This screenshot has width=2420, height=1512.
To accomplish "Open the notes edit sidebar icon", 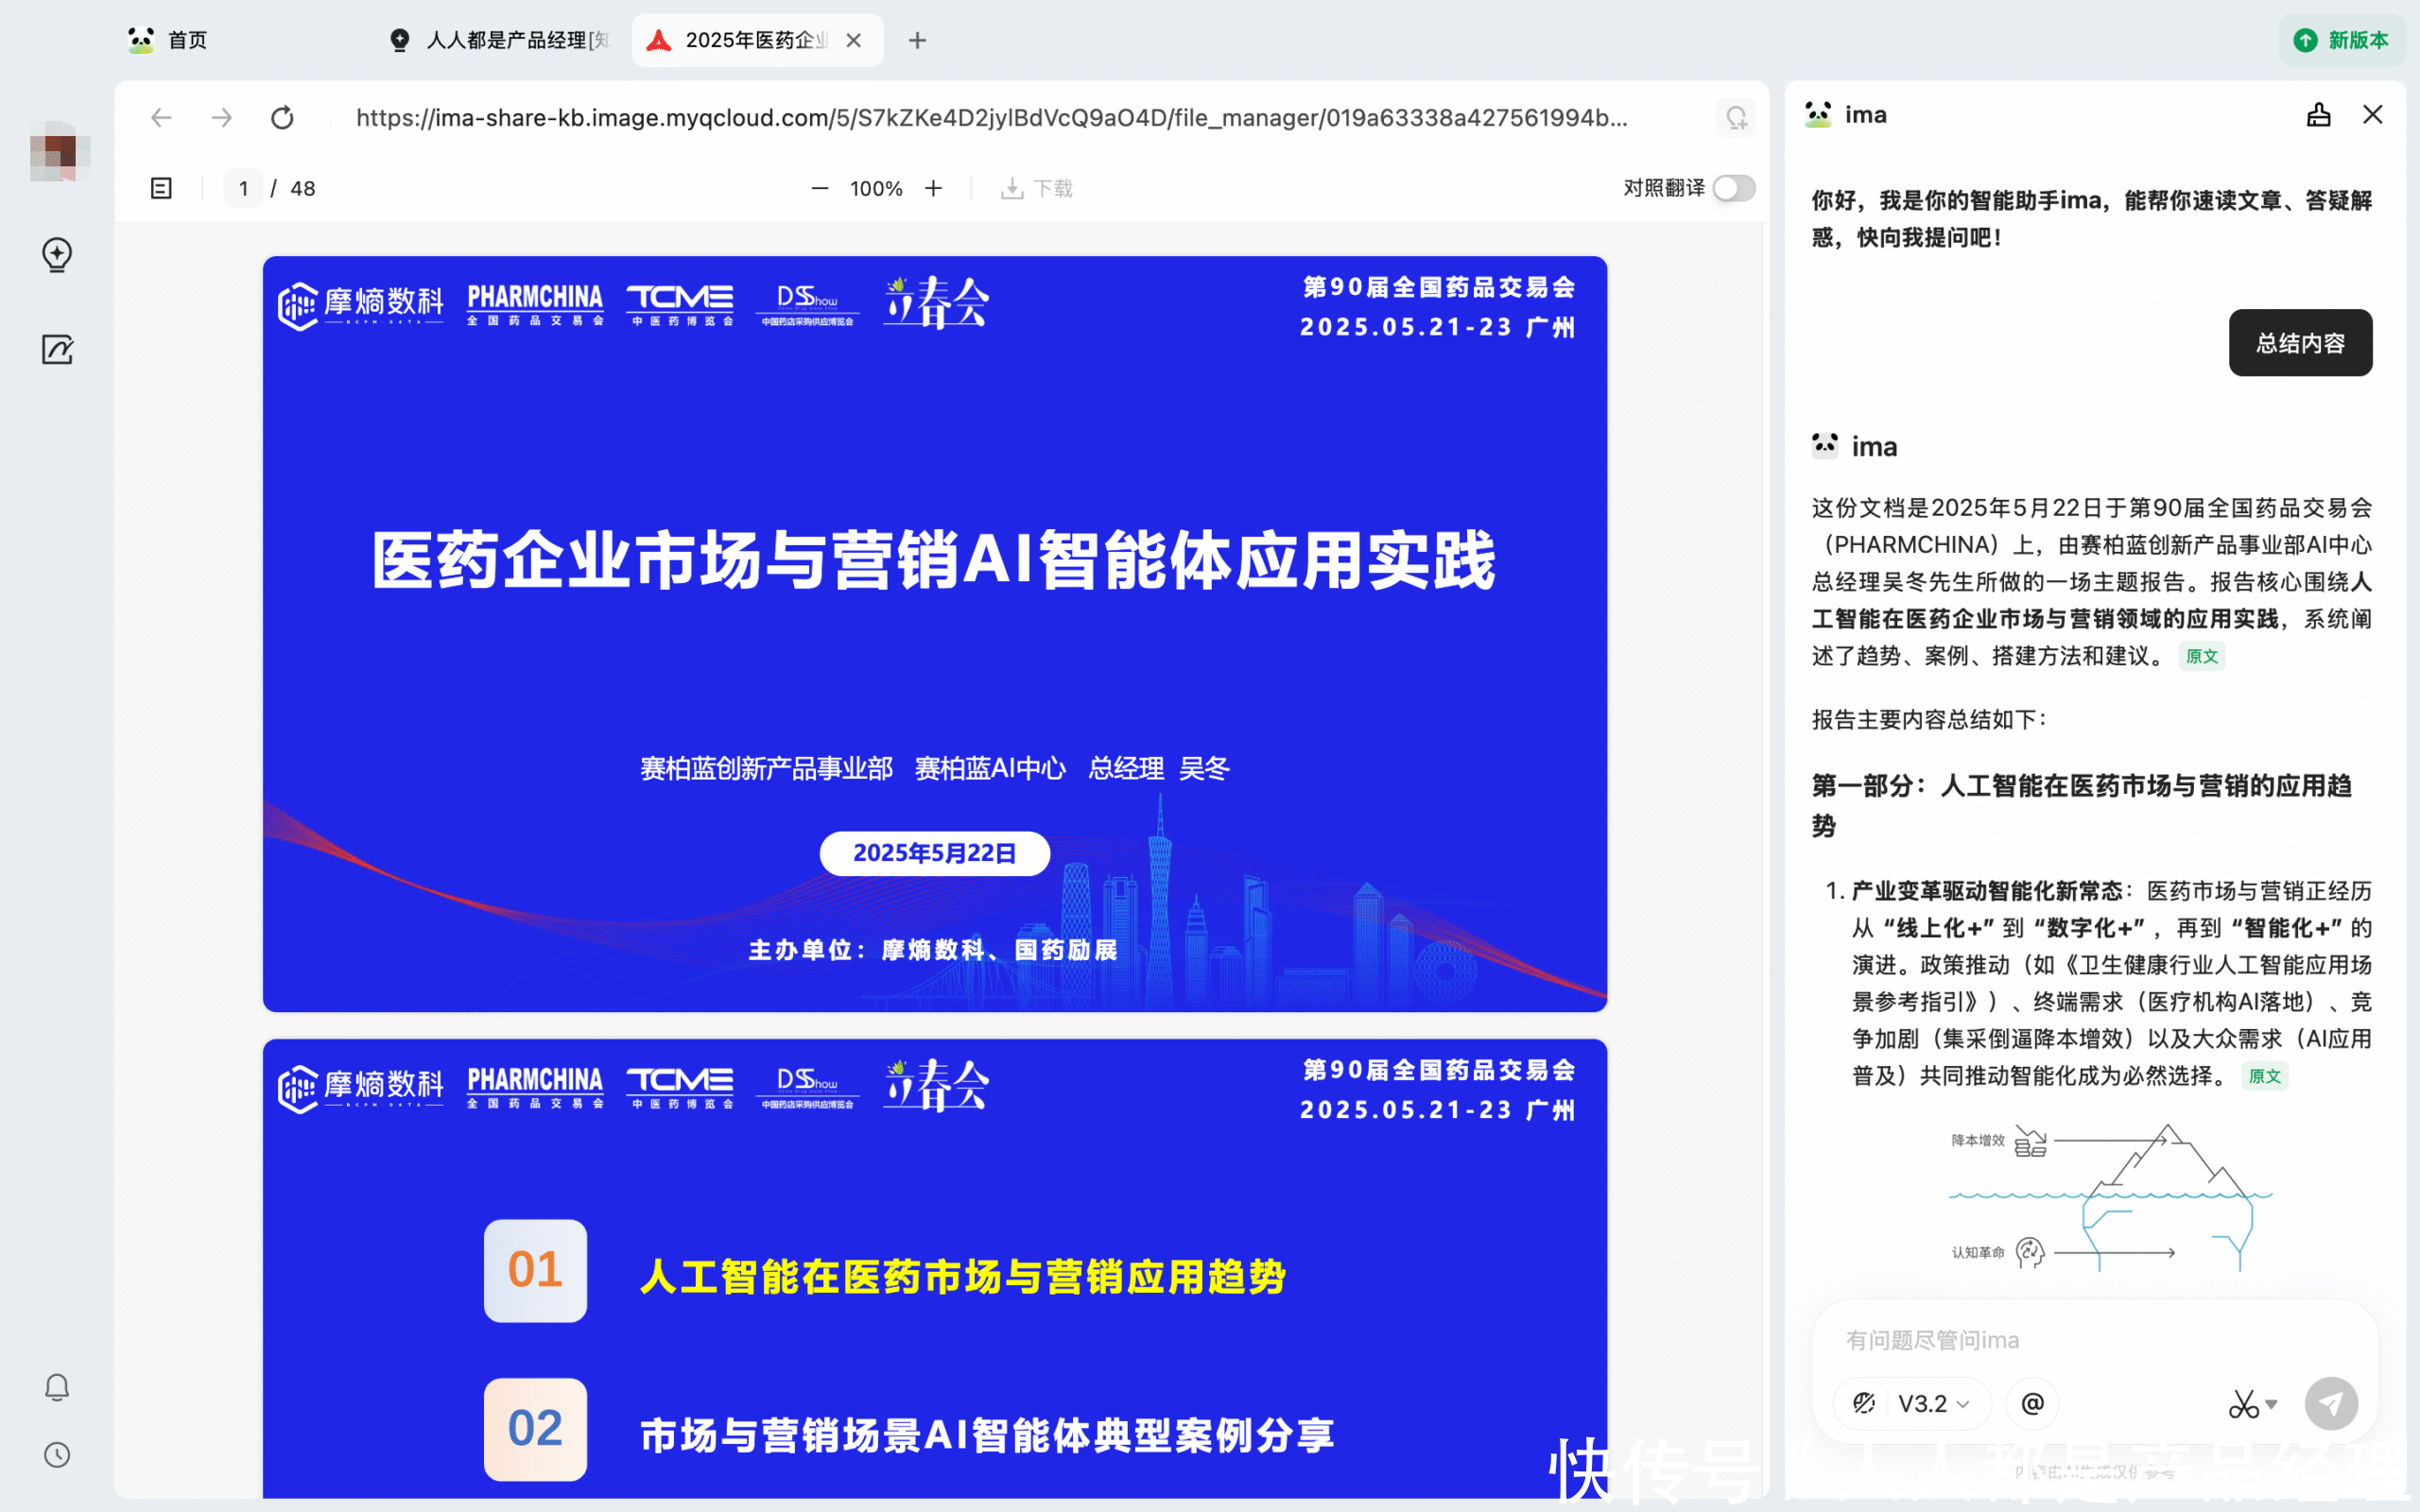I will [x=57, y=349].
